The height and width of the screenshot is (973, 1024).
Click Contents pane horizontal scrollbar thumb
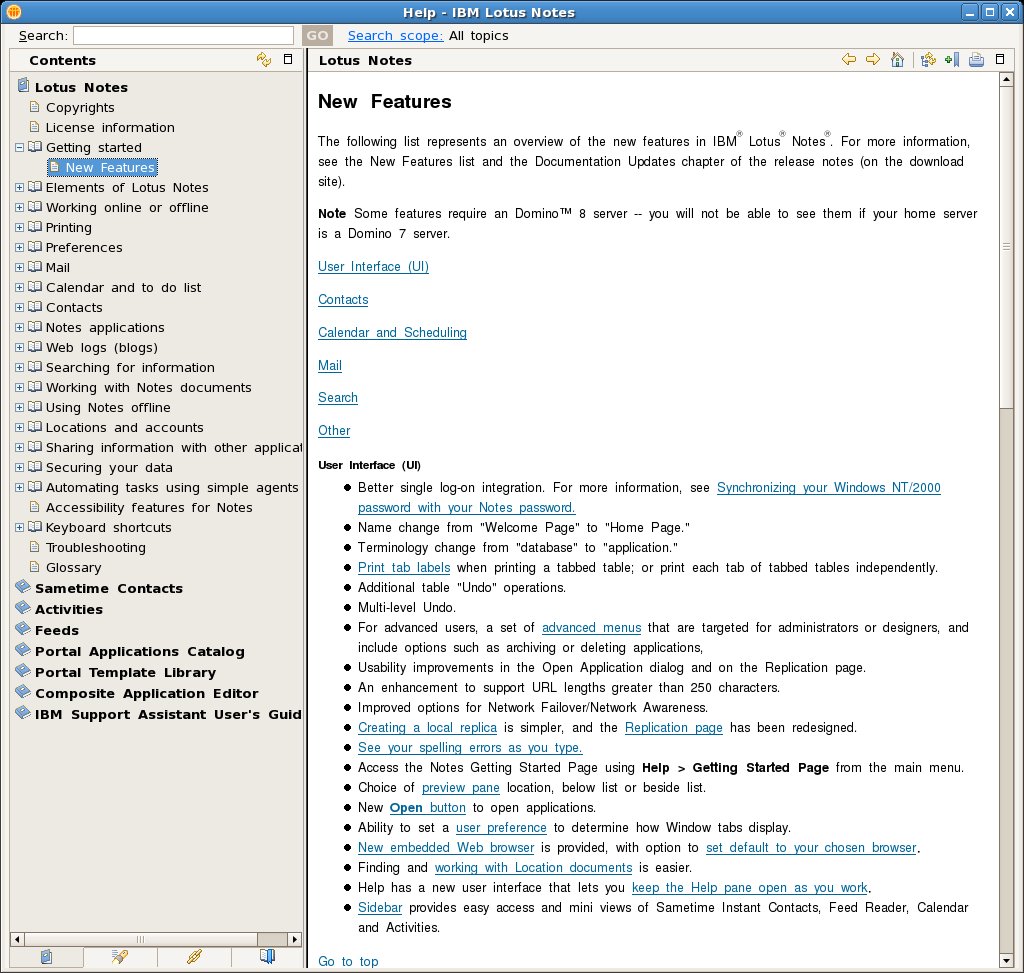(140, 939)
